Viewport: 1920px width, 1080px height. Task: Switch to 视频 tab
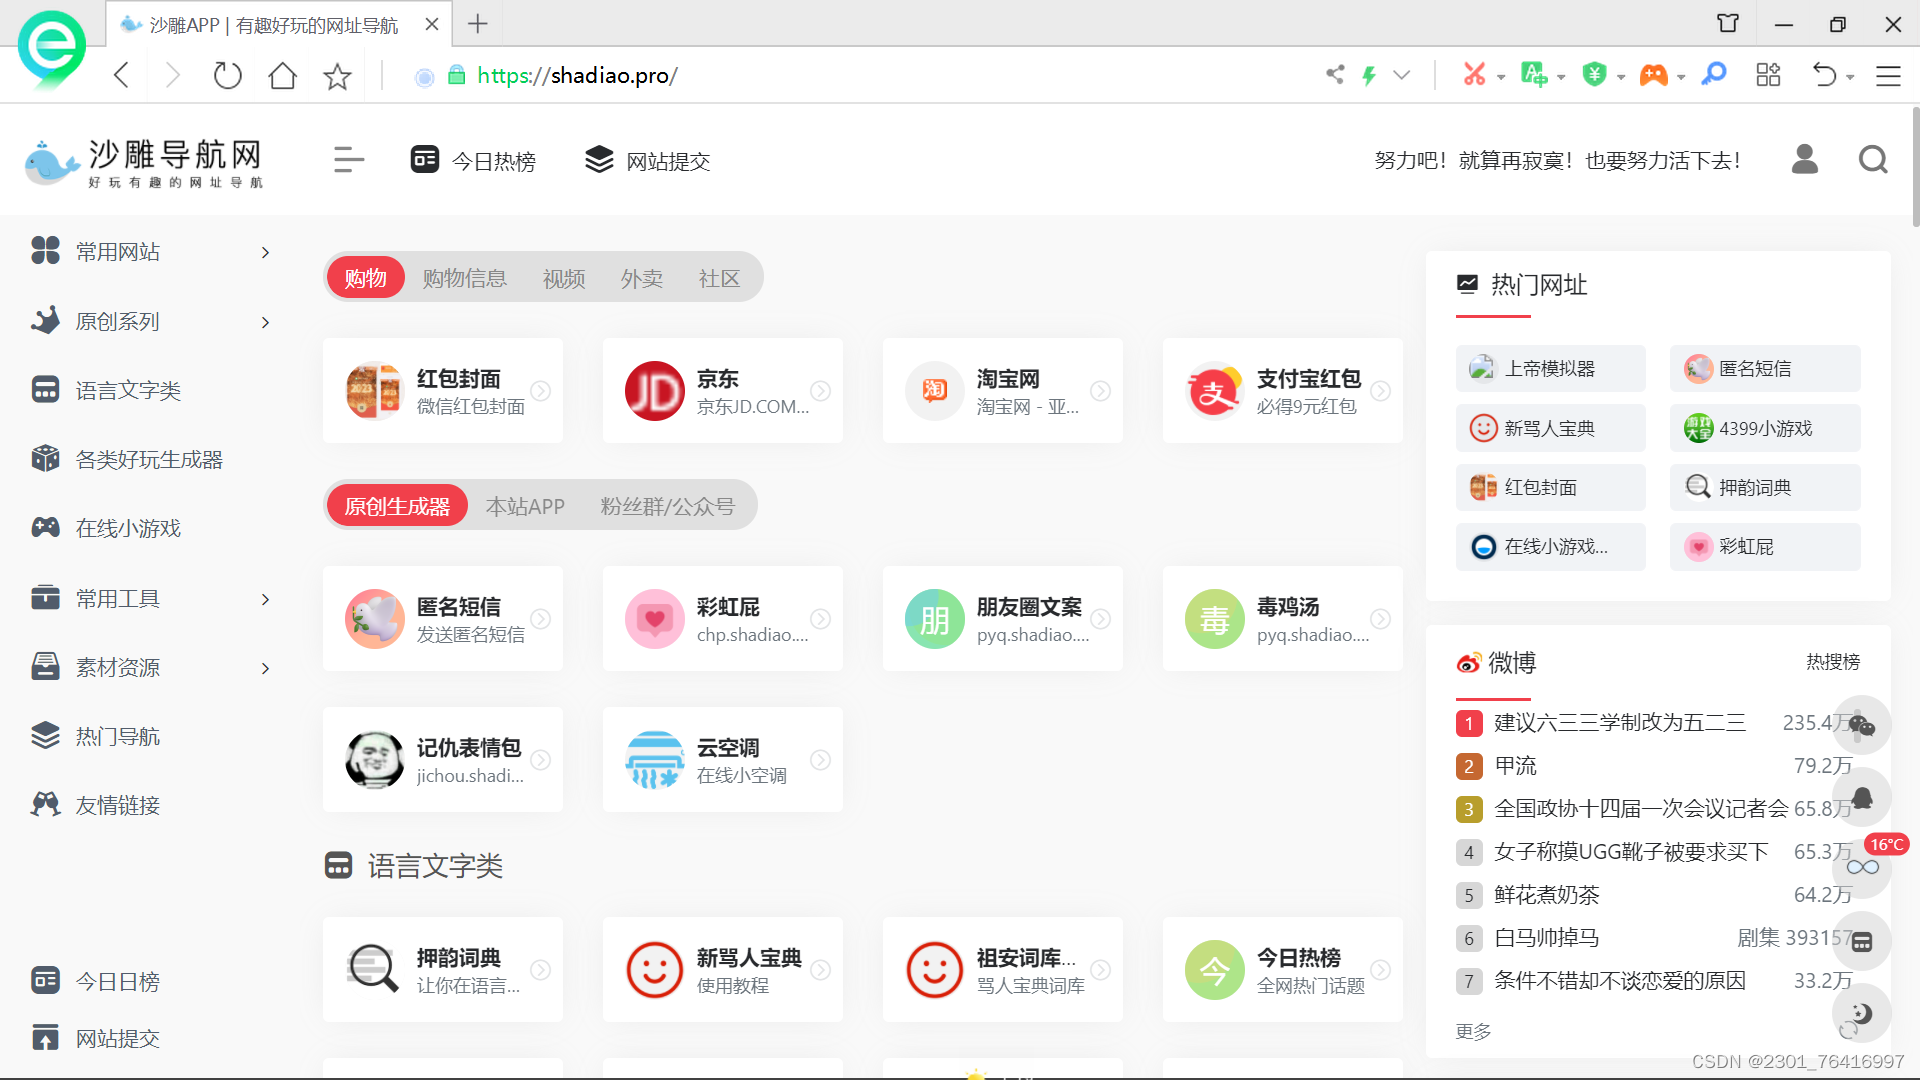point(564,278)
